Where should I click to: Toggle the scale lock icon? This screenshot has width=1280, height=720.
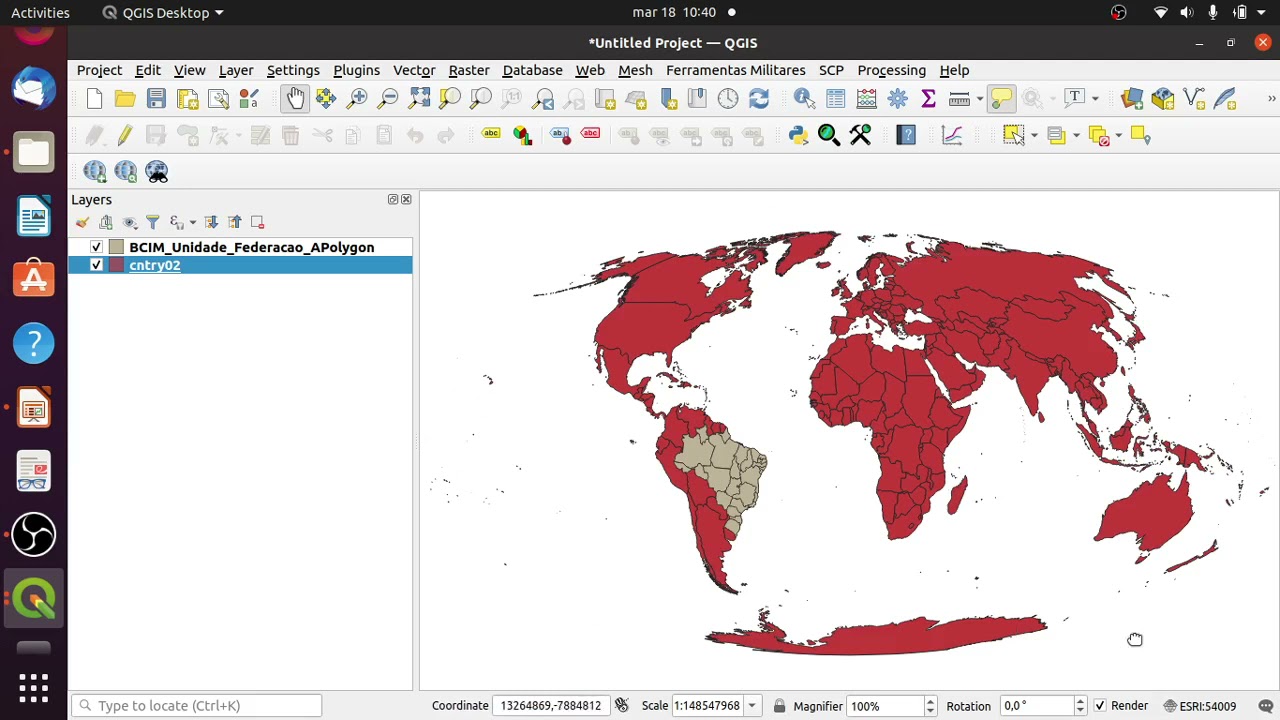pos(779,706)
